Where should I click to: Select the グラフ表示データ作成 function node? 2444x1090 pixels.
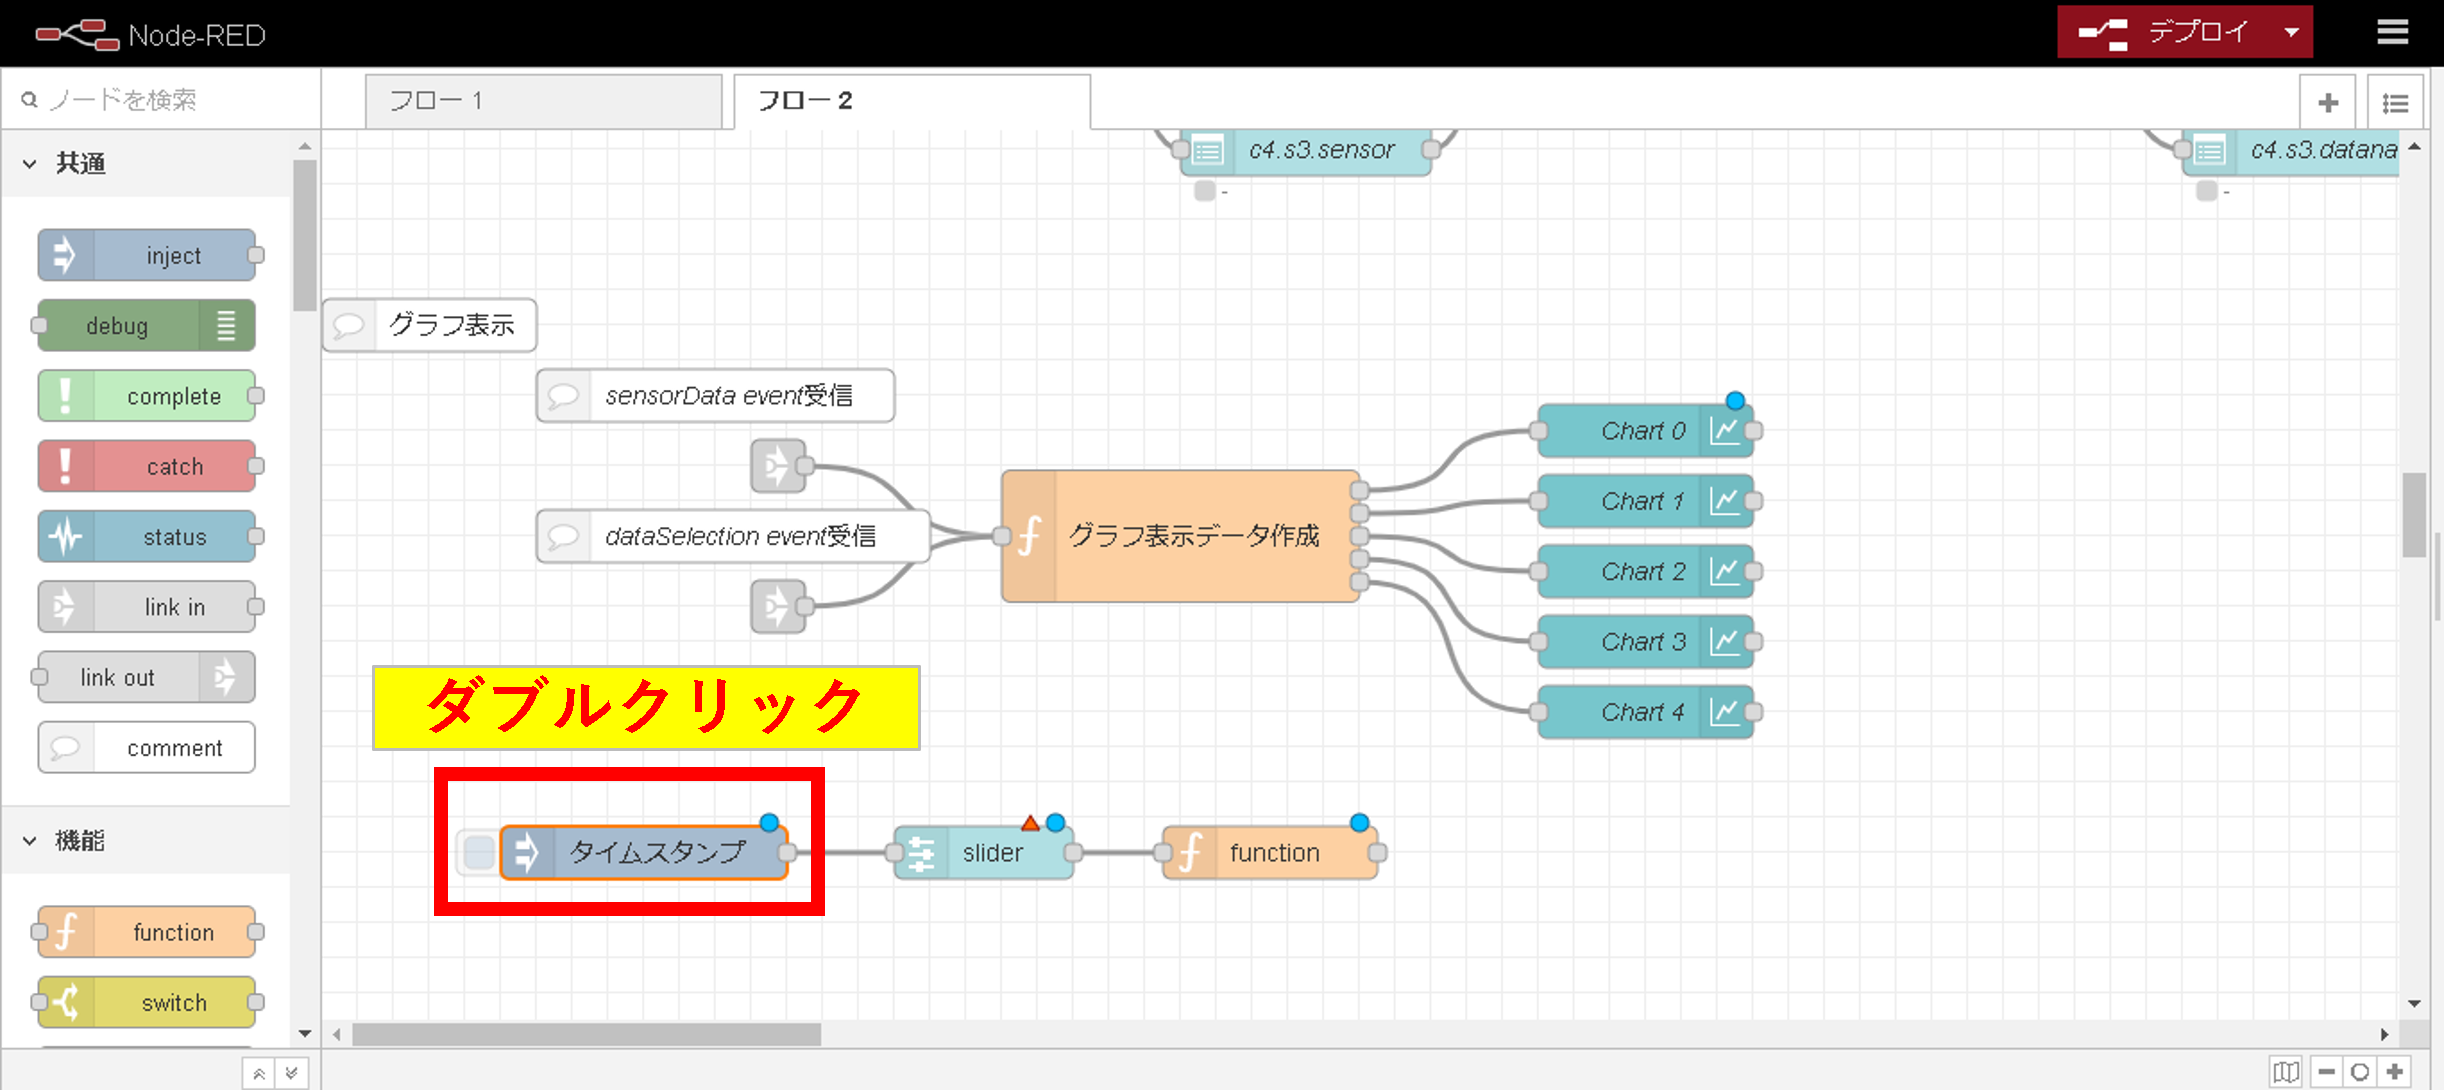[1180, 536]
